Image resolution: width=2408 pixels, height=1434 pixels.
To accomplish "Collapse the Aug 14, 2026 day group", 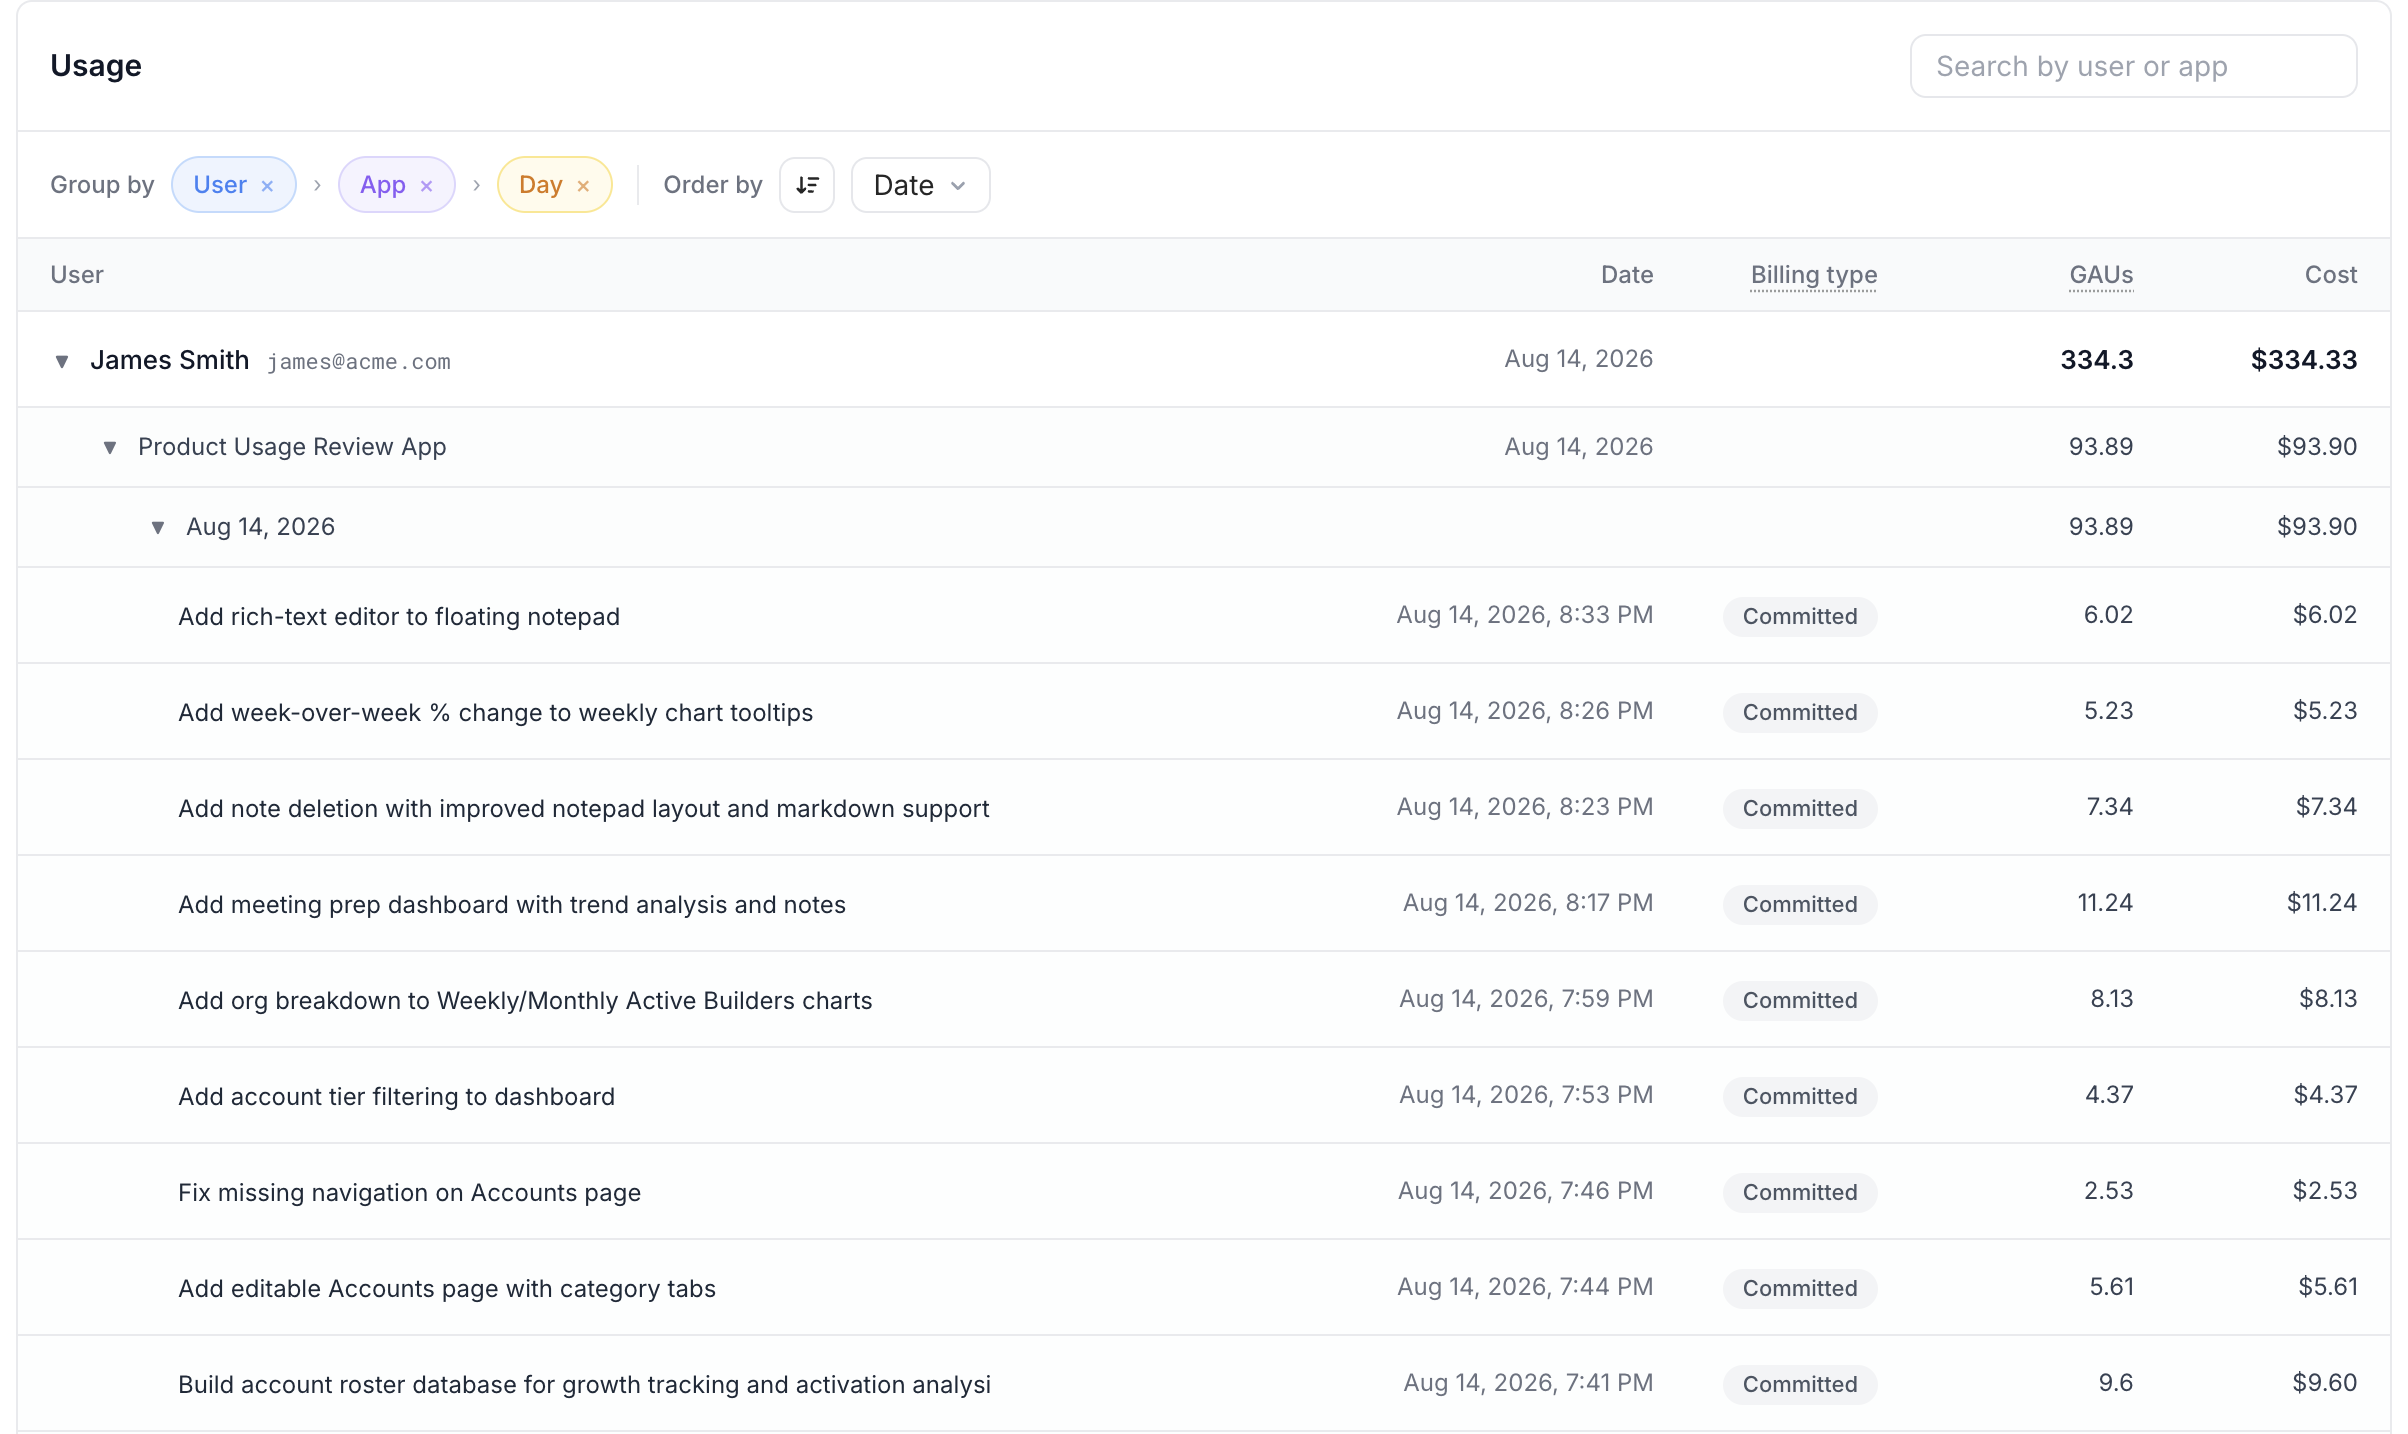I will (x=158, y=527).
